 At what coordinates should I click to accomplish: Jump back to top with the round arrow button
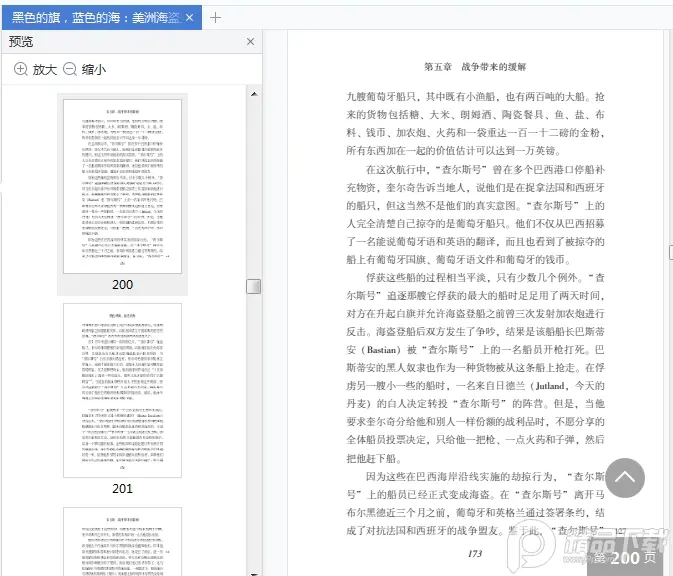pyautogui.click(x=625, y=478)
